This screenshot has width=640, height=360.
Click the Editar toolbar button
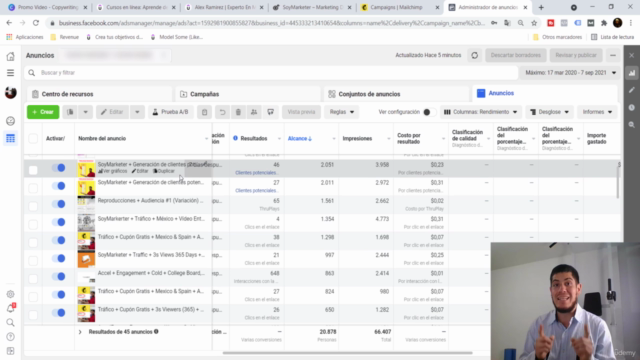(x=112, y=112)
